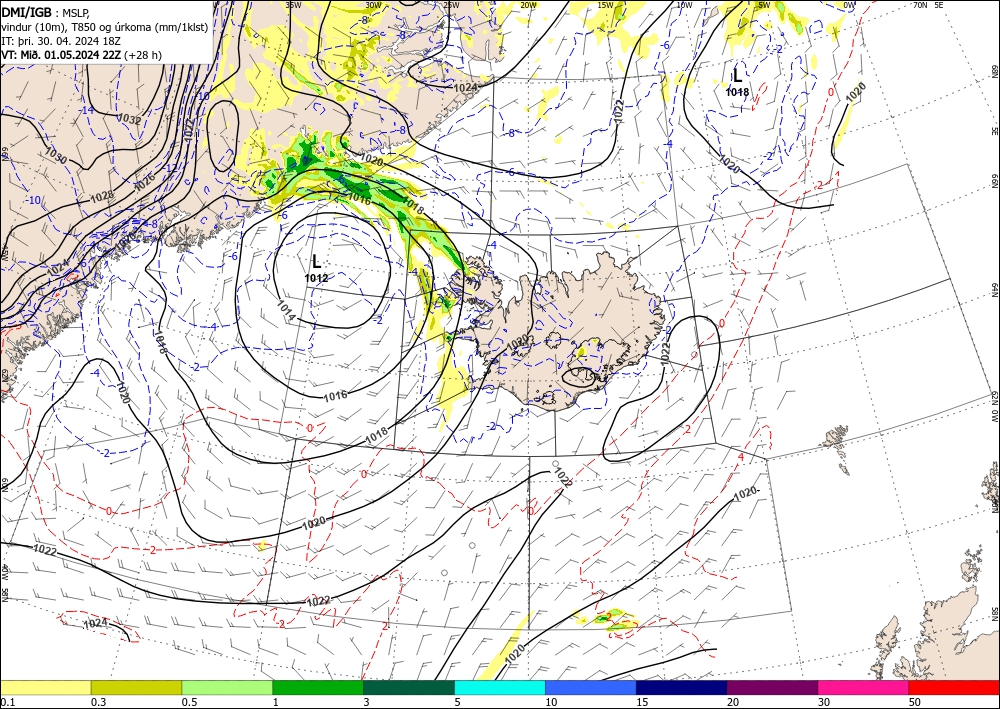Click the '-14' temperature contour label
Screen dimensions: 1000x709
click(x=87, y=110)
